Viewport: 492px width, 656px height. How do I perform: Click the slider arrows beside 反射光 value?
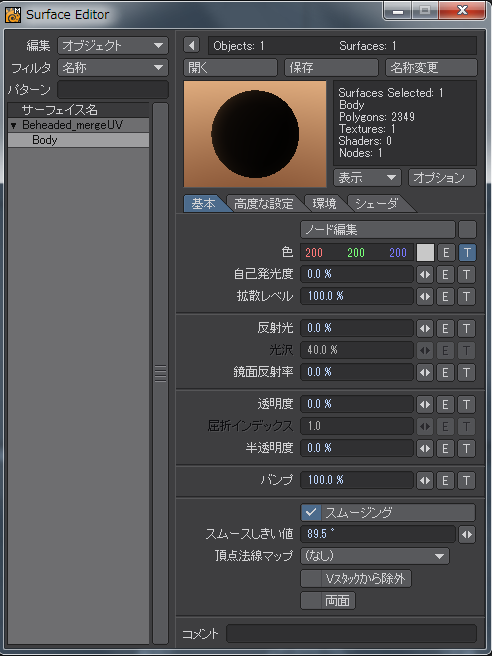(425, 328)
